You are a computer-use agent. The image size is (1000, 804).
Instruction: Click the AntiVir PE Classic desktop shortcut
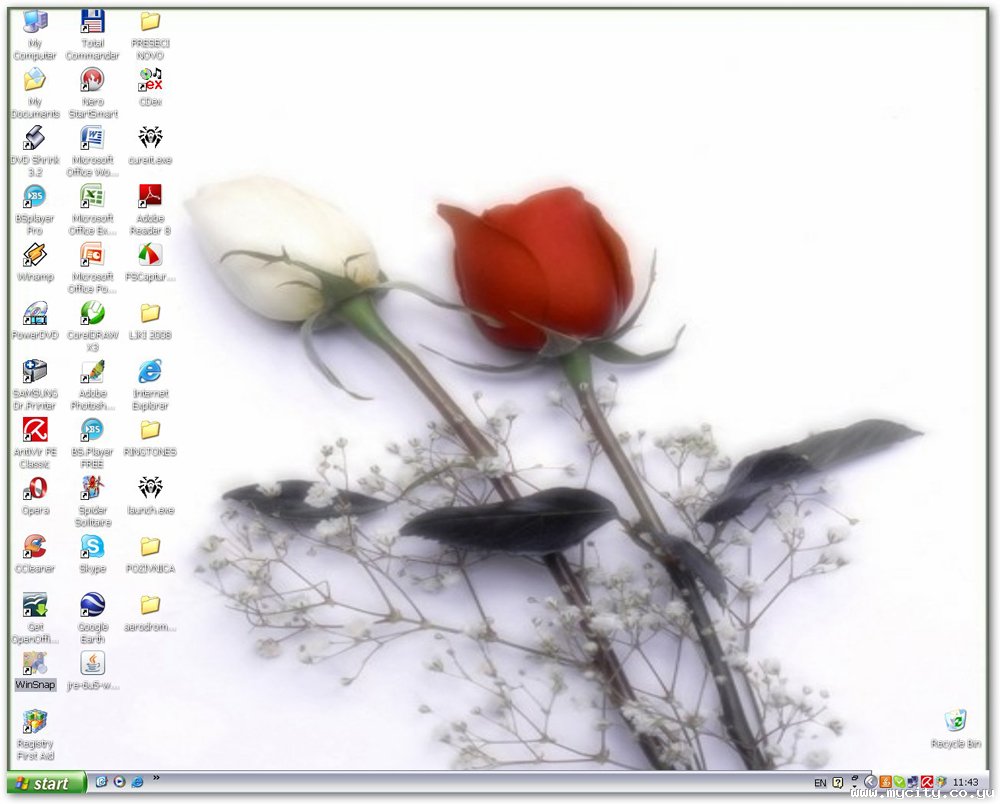click(35, 444)
